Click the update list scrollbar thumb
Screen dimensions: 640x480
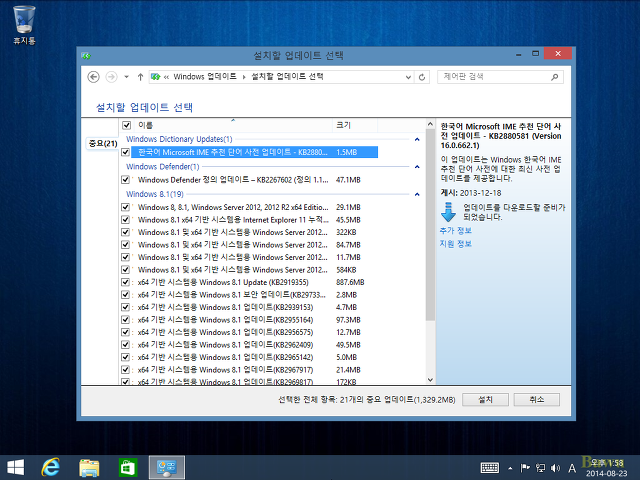430,224
